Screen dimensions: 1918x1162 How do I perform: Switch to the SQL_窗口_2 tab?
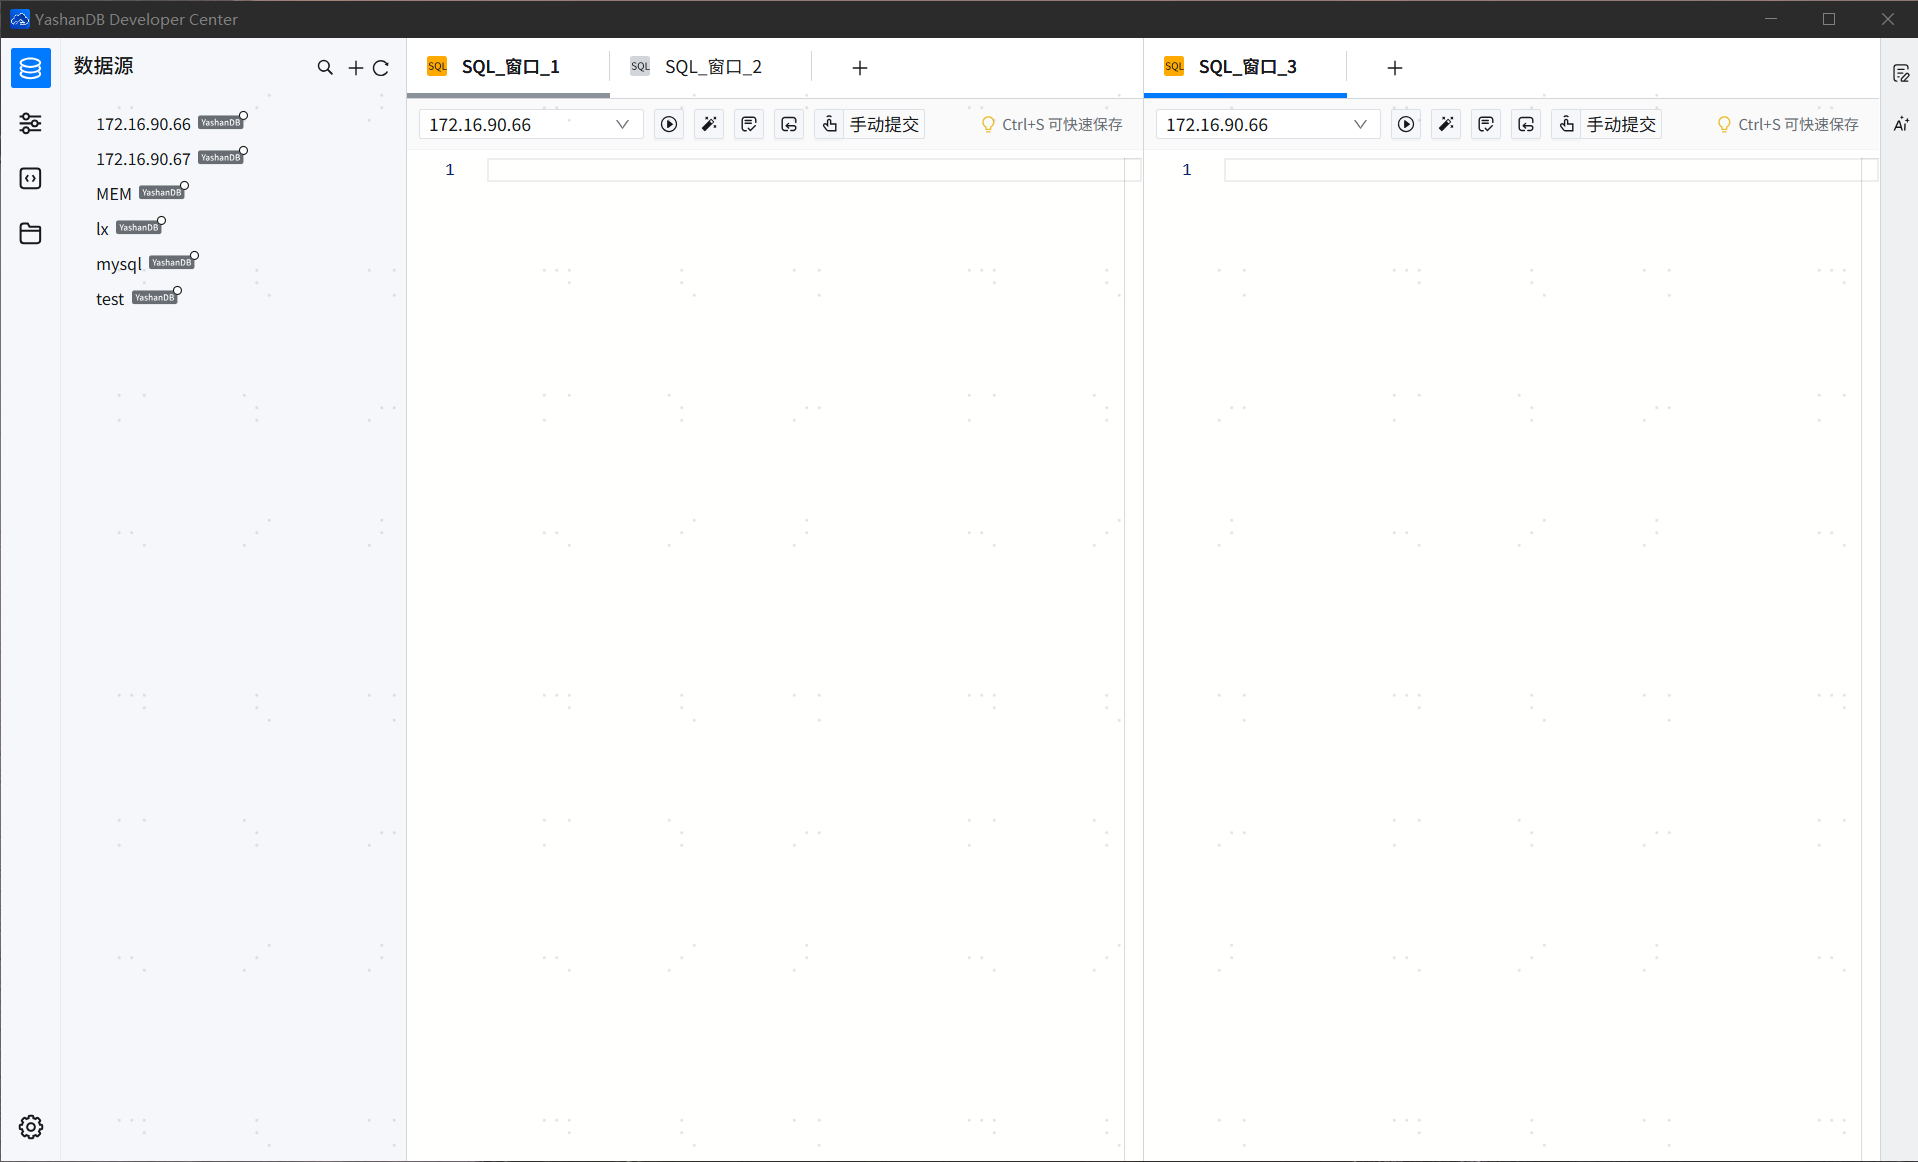coord(713,66)
